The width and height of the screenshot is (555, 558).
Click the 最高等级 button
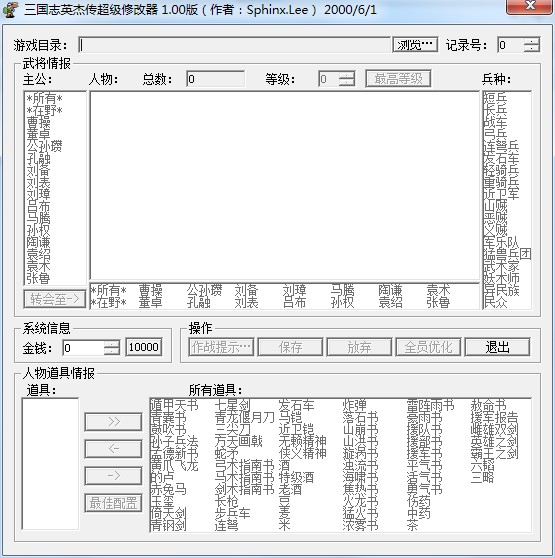click(x=398, y=79)
